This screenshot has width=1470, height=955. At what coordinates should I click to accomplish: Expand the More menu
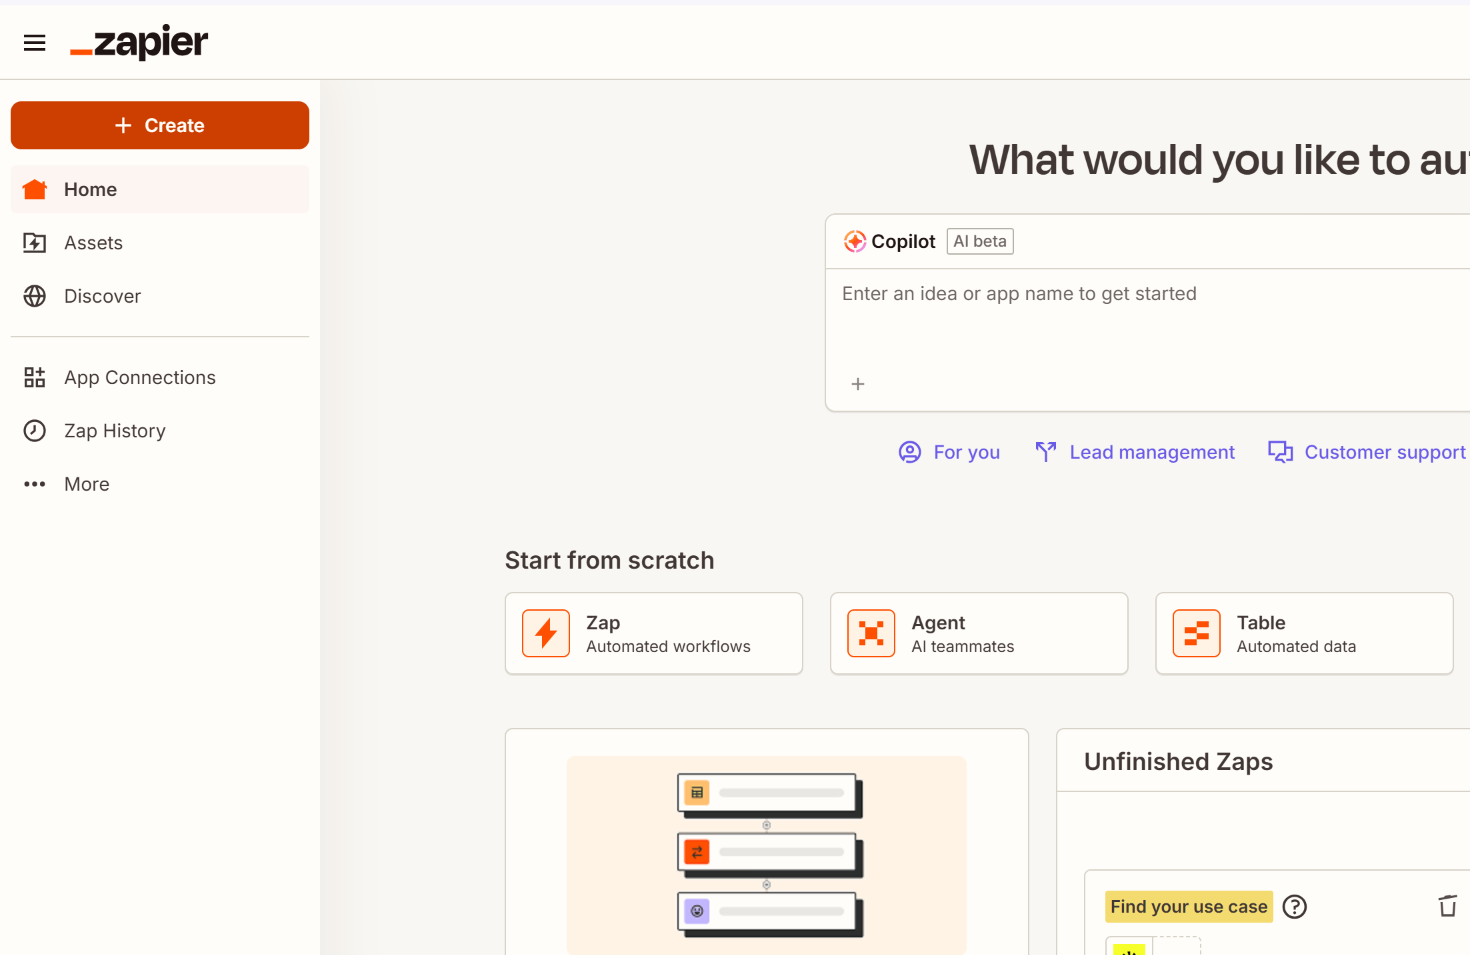coord(86,484)
